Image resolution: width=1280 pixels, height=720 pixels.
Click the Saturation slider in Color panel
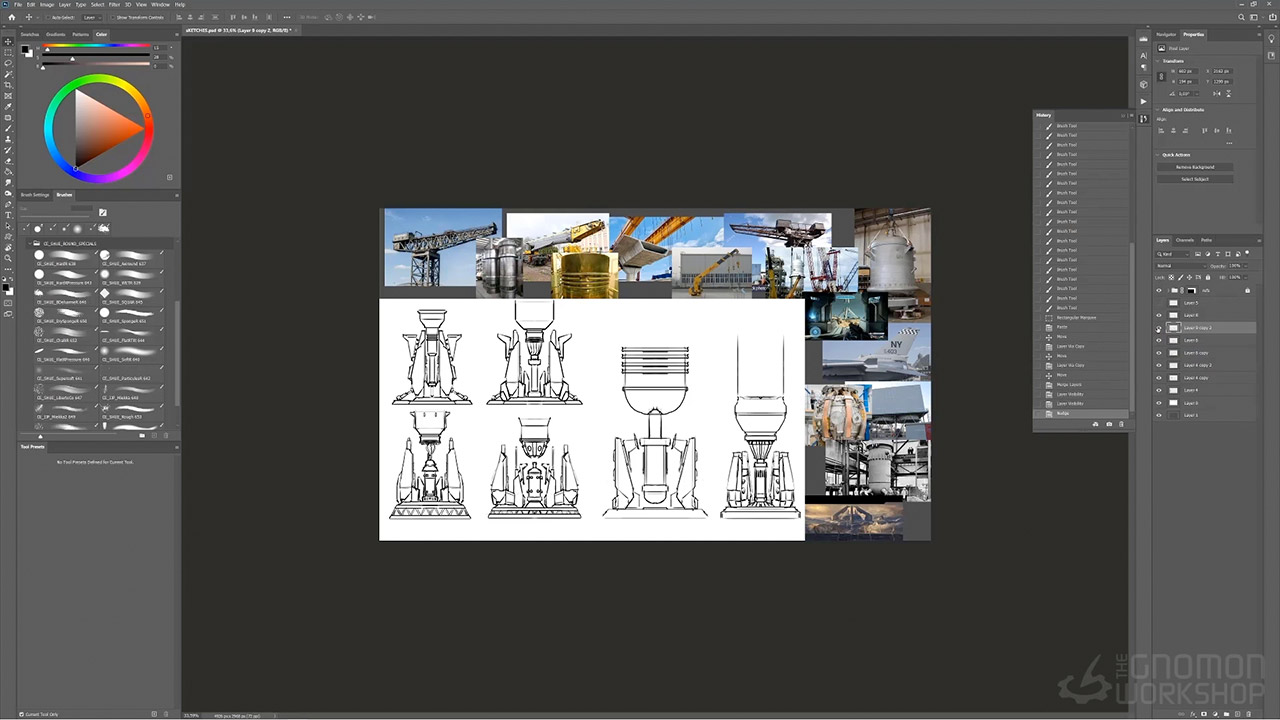[96, 56]
